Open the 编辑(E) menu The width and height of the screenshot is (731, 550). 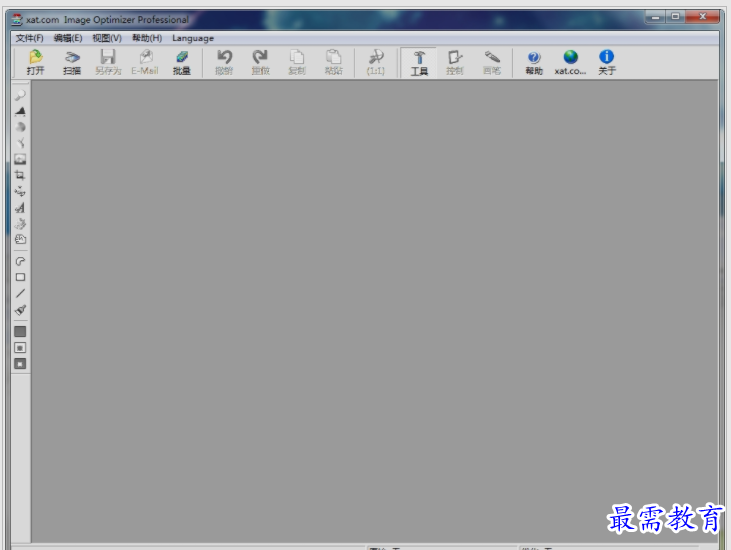68,38
